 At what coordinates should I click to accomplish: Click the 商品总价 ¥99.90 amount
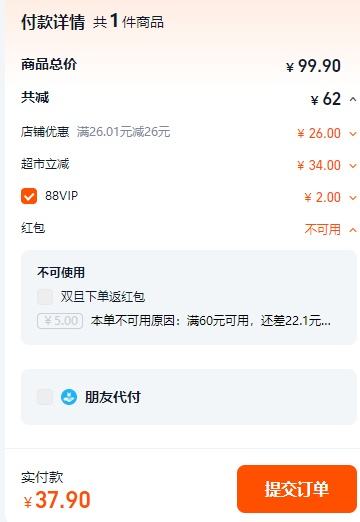tap(313, 66)
